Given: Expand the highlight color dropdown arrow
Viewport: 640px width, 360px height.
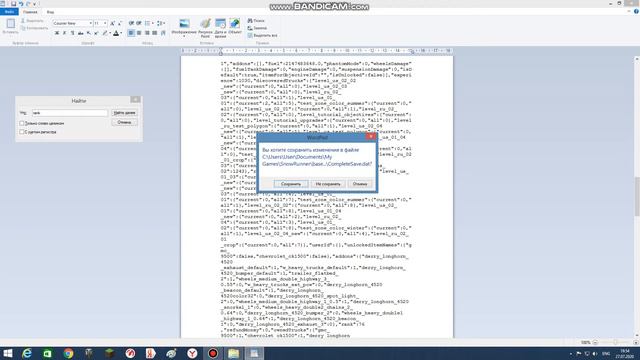Looking at the screenshot, I should click(x=110, y=33).
